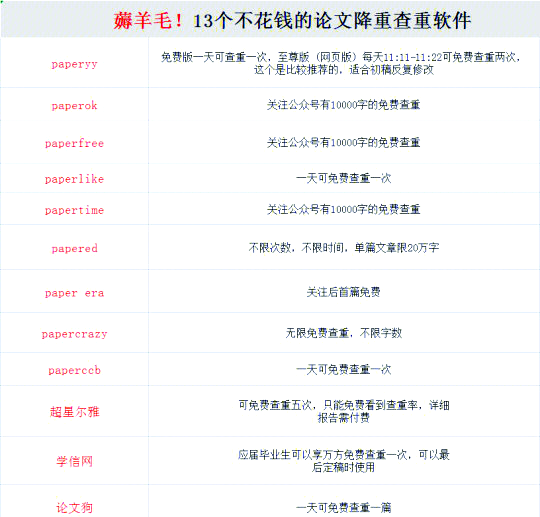Click the paperyy description starting '免费版一天可查重一次'

(x=341, y=63)
